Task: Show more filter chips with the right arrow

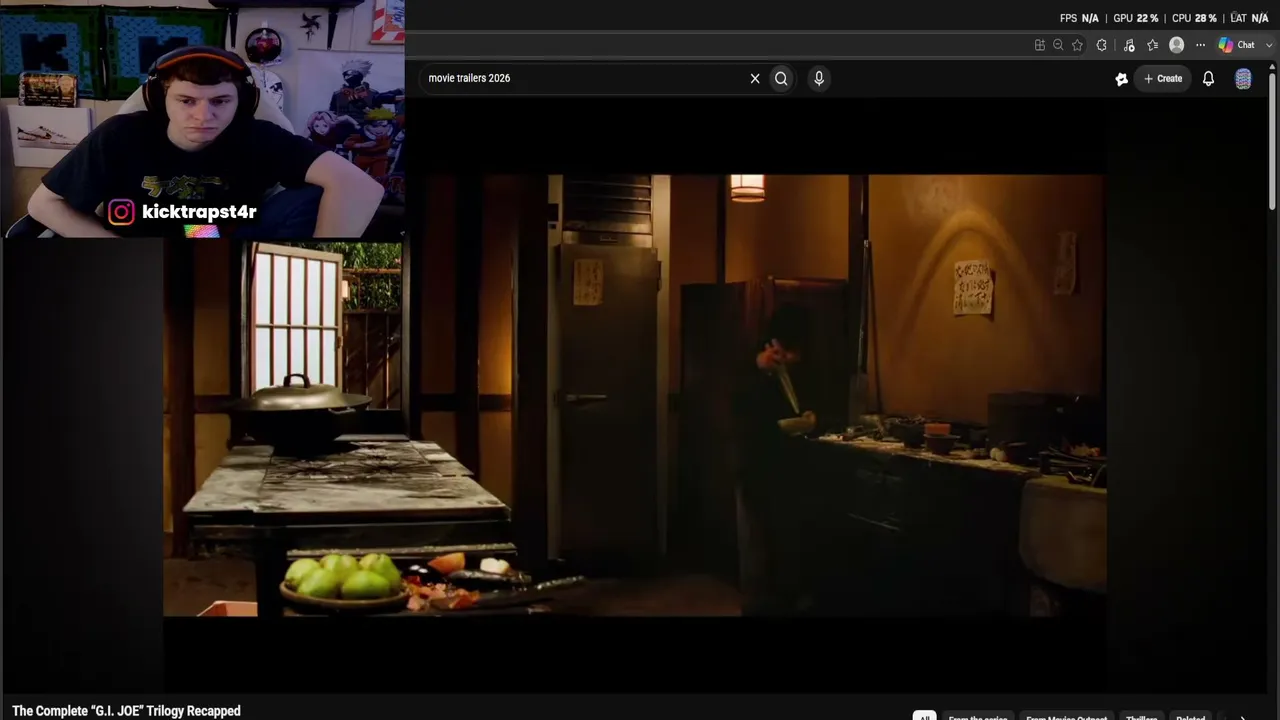Action: (x=1243, y=716)
